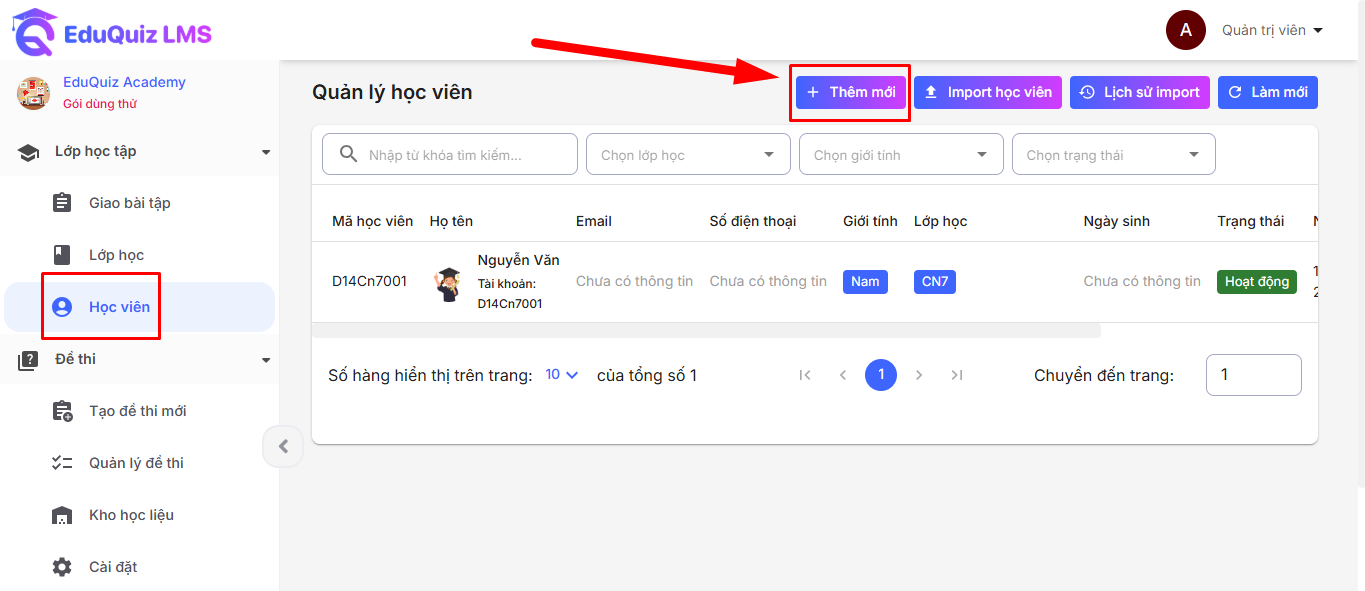Open the student avatar of Nguyễn Văn
The height and width of the screenshot is (591, 1365).
coord(448,283)
